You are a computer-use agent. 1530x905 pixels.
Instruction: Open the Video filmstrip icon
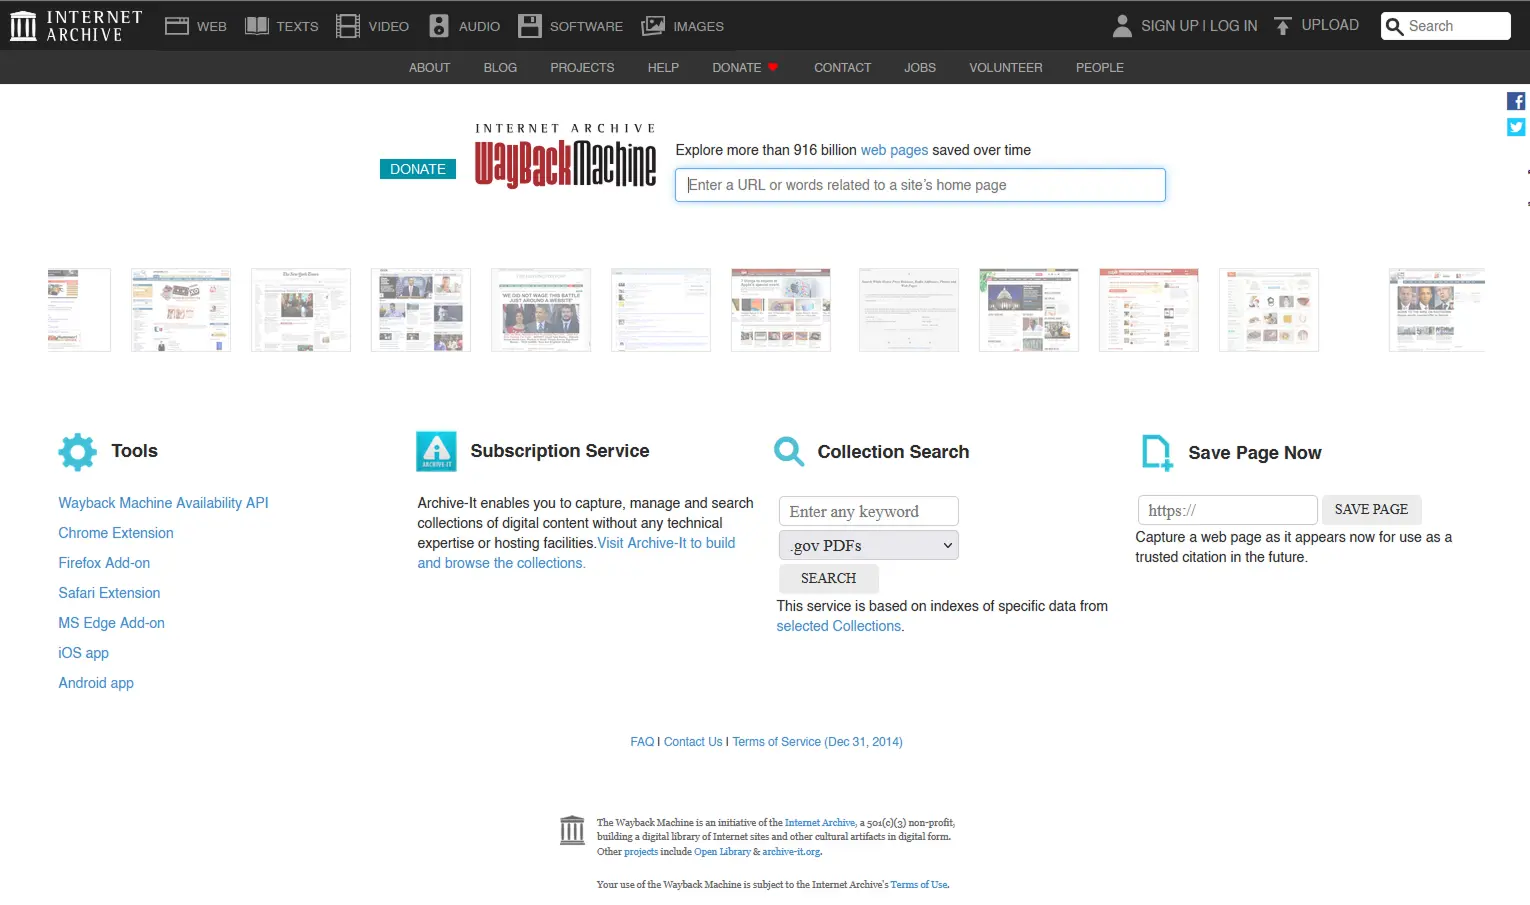pyautogui.click(x=348, y=26)
